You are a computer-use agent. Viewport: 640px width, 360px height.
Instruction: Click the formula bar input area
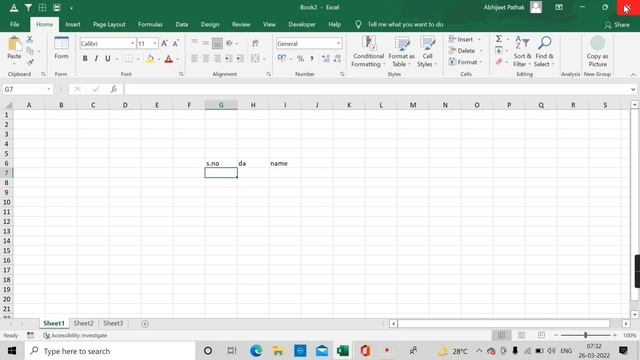click(378, 89)
